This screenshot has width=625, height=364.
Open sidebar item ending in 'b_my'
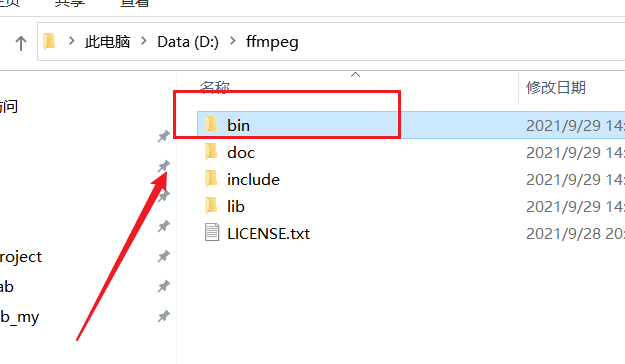[20, 318]
